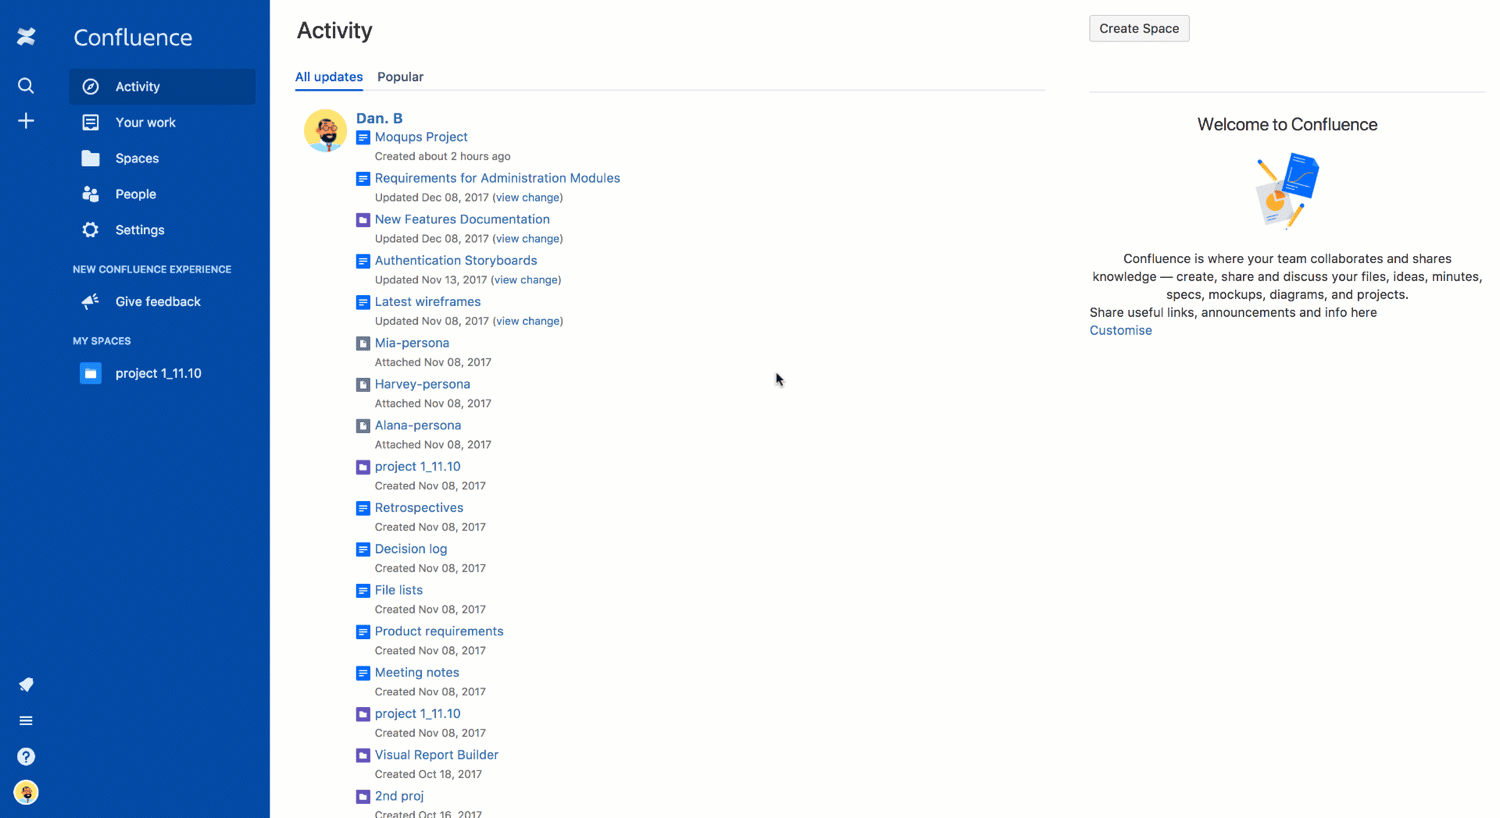1500x818 pixels.
Task: Open Dan. B's profile link
Action: pyautogui.click(x=379, y=117)
